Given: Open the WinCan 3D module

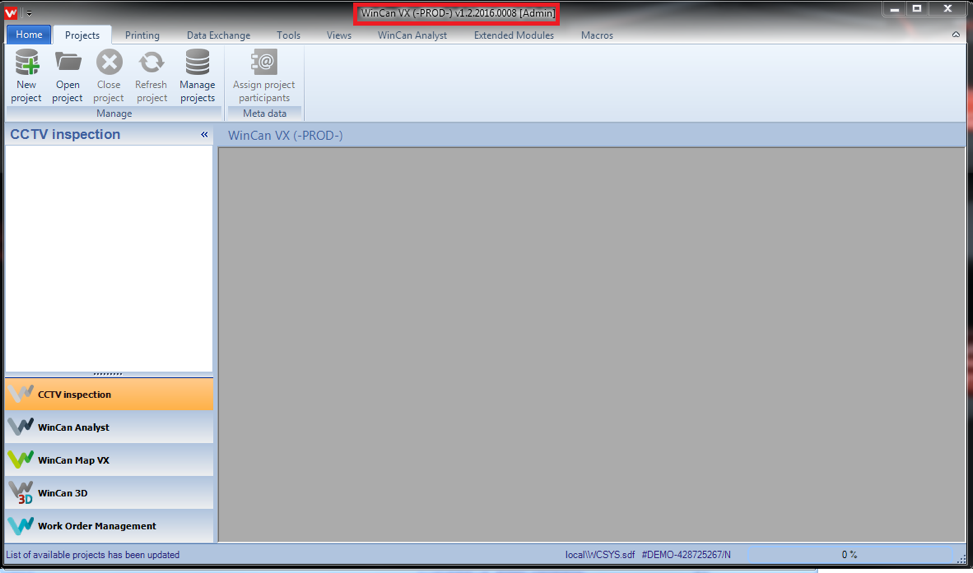Looking at the screenshot, I should point(109,493).
